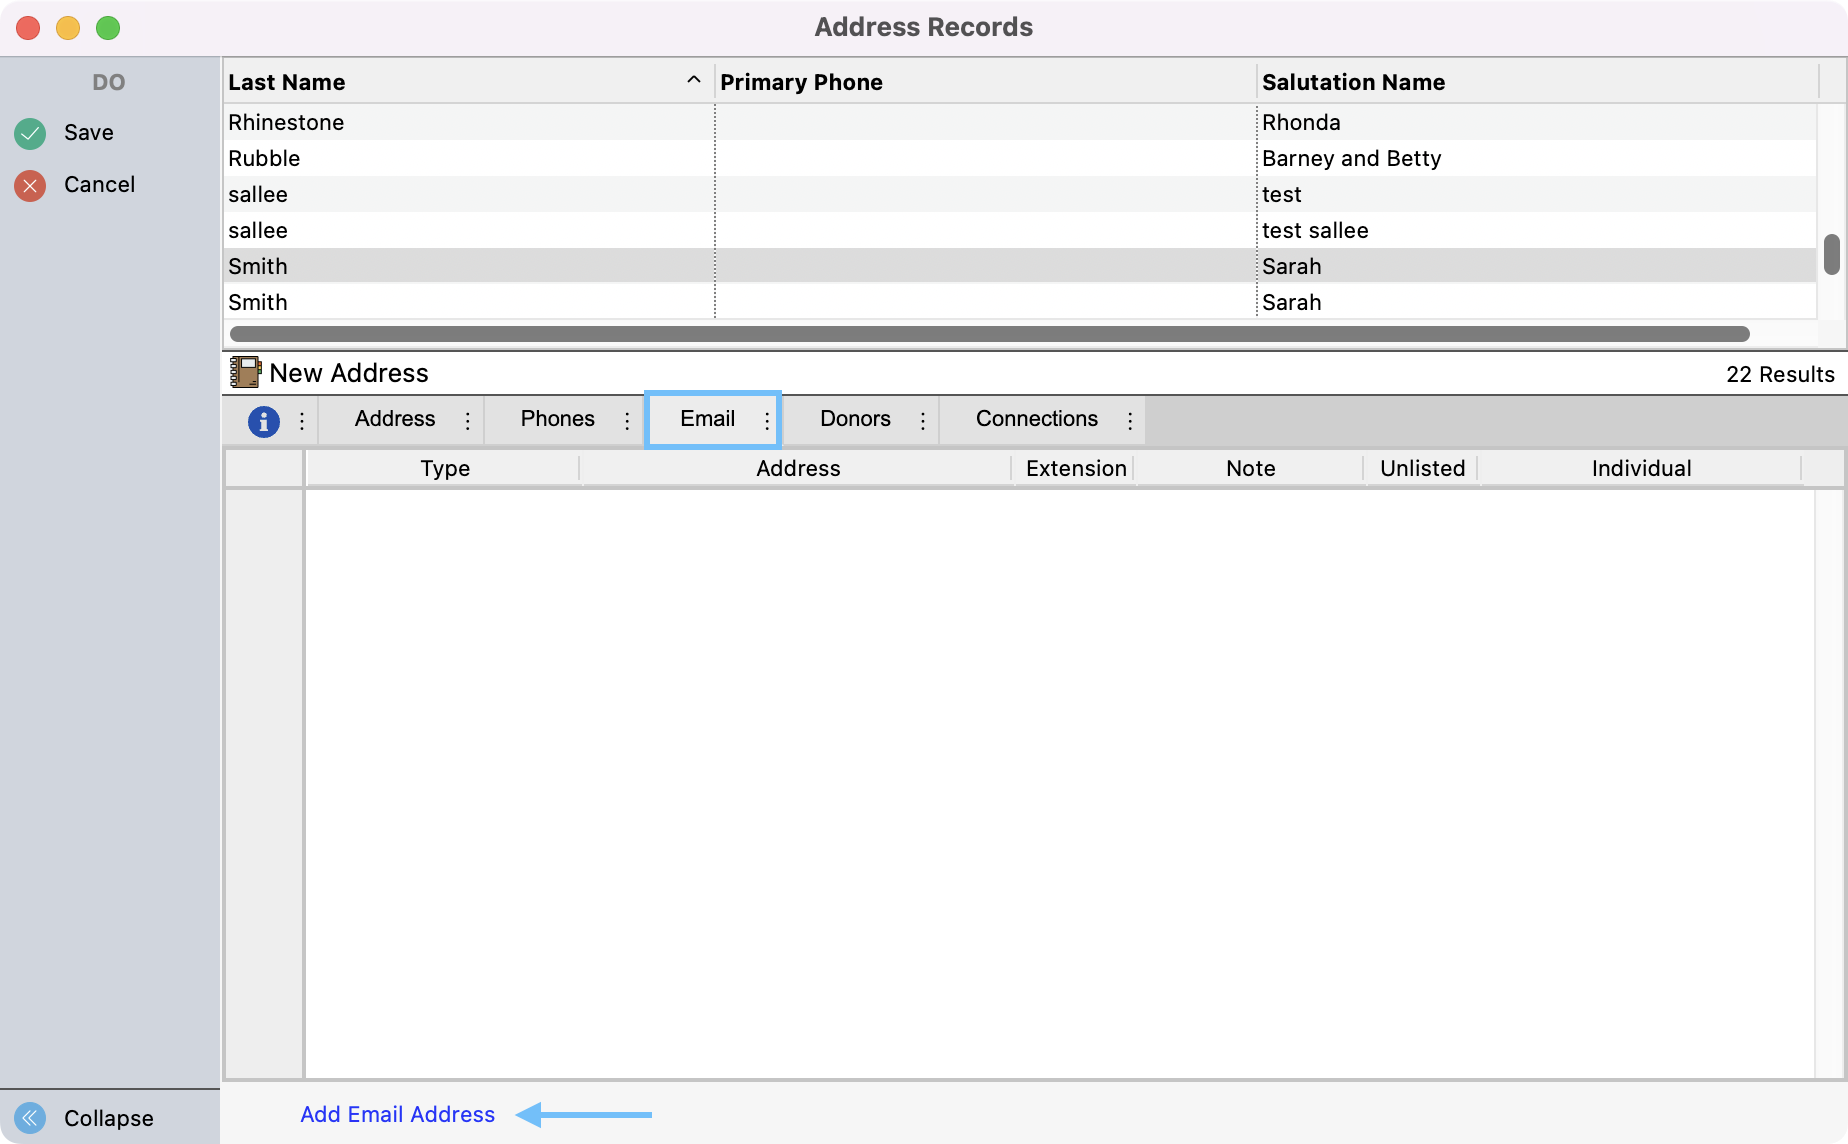Viewport: 1848px width, 1144px height.
Task: Click the green Save checkmark icon
Action: click(30, 133)
